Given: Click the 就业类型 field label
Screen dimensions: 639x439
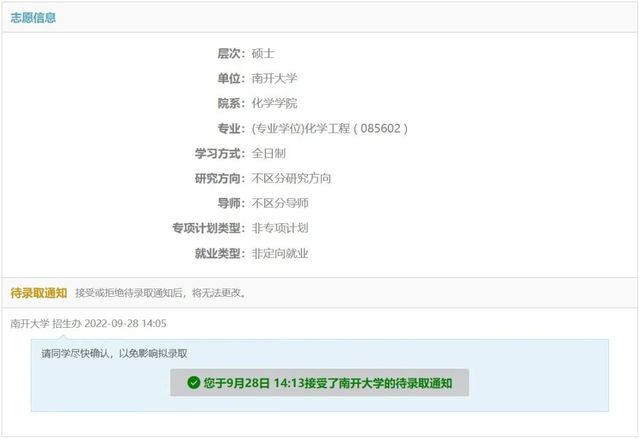Looking at the screenshot, I should (220, 253).
